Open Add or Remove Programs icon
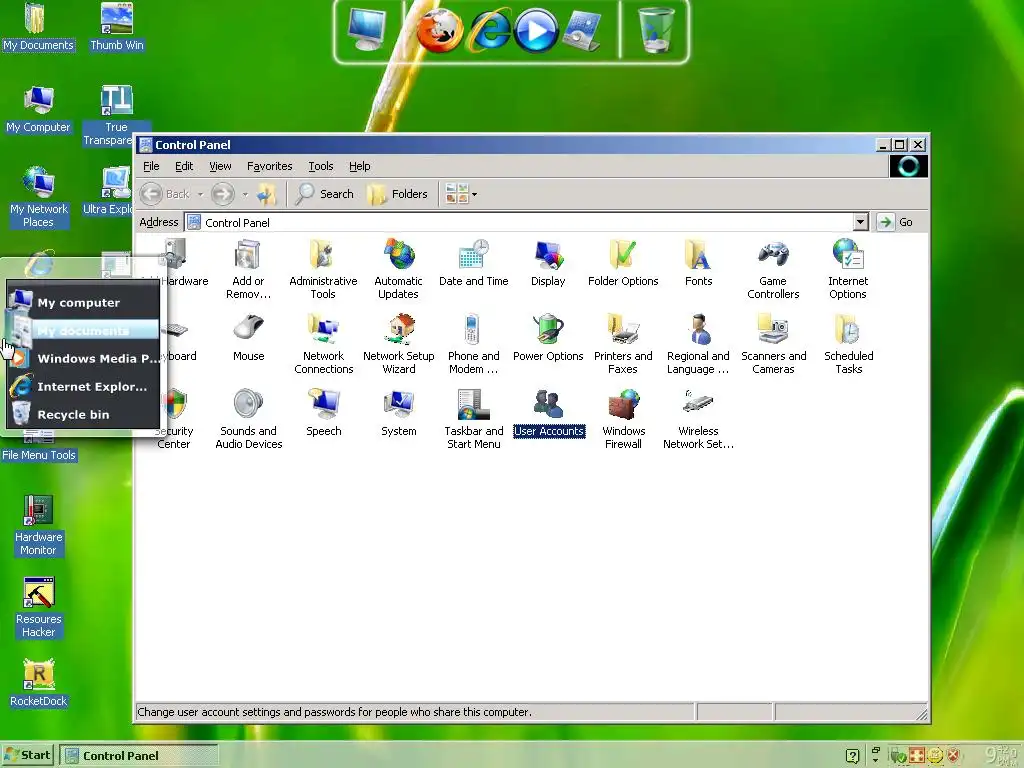The width and height of the screenshot is (1024, 768). [248, 269]
